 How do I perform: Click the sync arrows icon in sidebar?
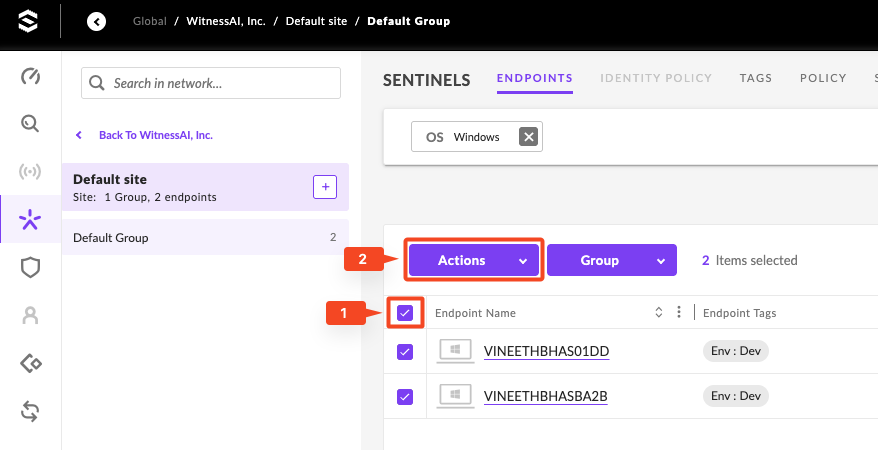point(30,410)
